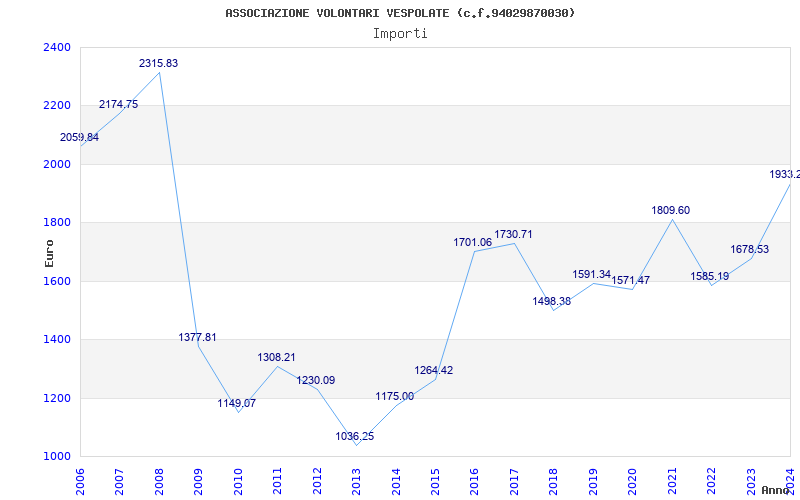The height and width of the screenshot is (500, 800).
Task: Select the 2015 year axis label
Action: point(435,482)
